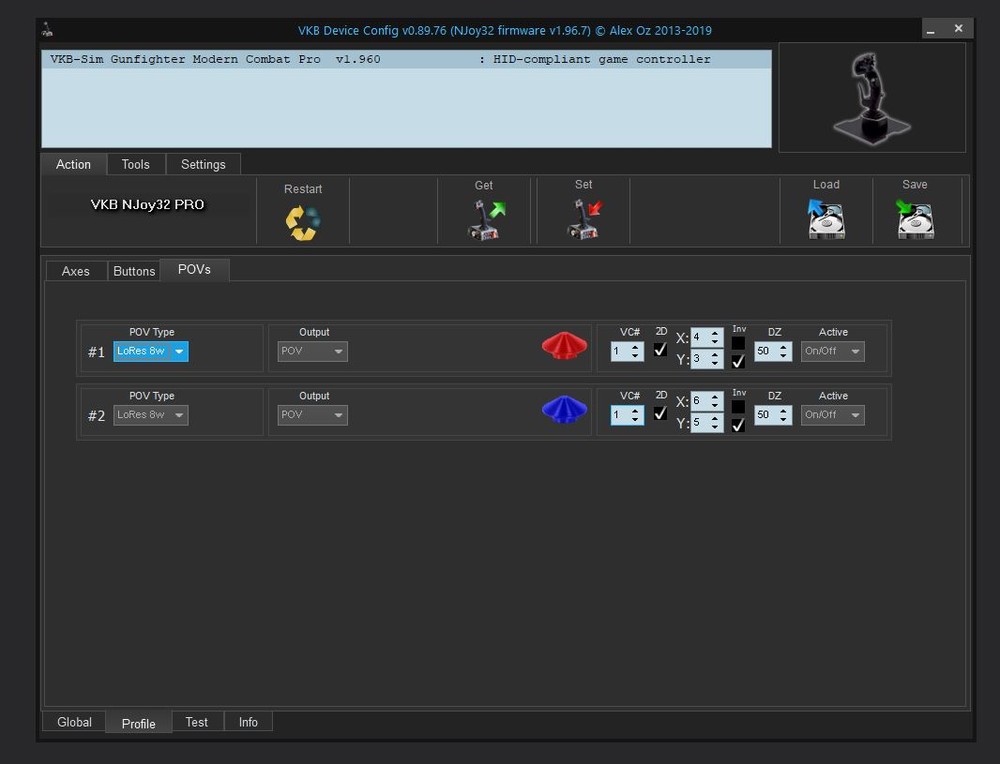Click the blue POV hat icon
The image size is (1000, 764).
pyautogui.click(x=564, y=409)
